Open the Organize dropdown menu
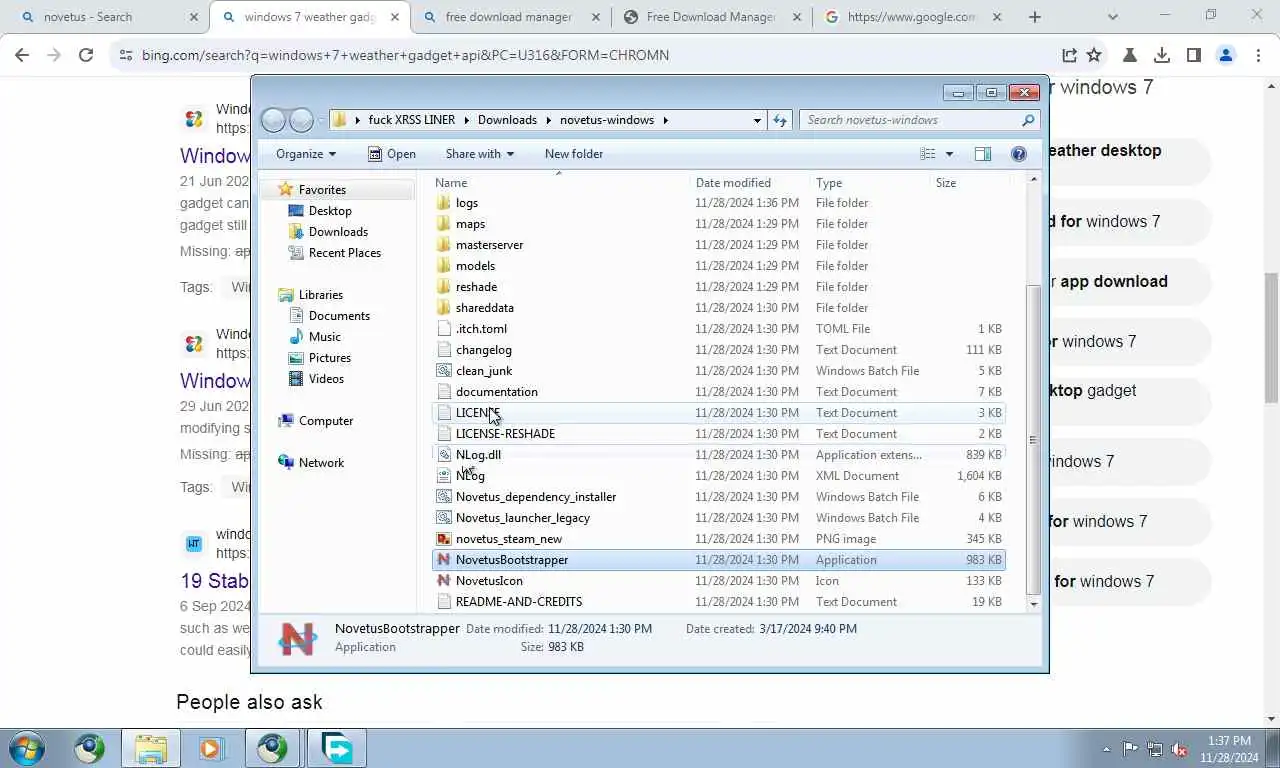Screen dimensions: 1280x768 pos(306,154)
